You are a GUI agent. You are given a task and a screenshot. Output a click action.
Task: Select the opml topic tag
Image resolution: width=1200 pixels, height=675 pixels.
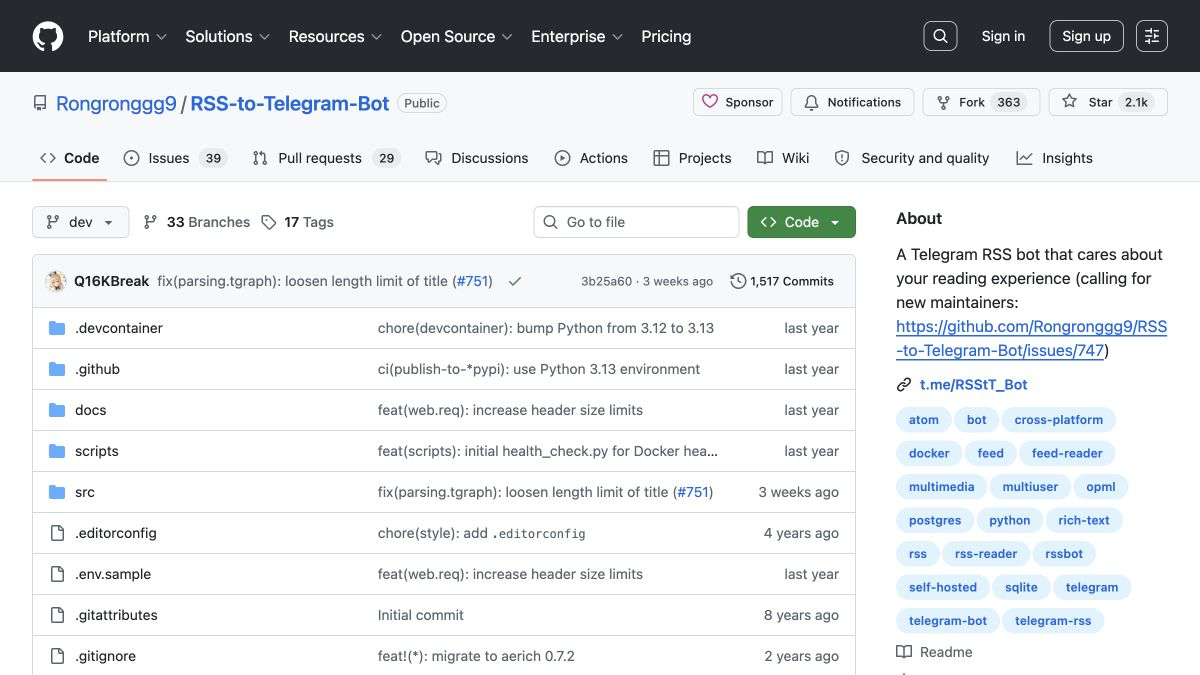click(1100, 487)
